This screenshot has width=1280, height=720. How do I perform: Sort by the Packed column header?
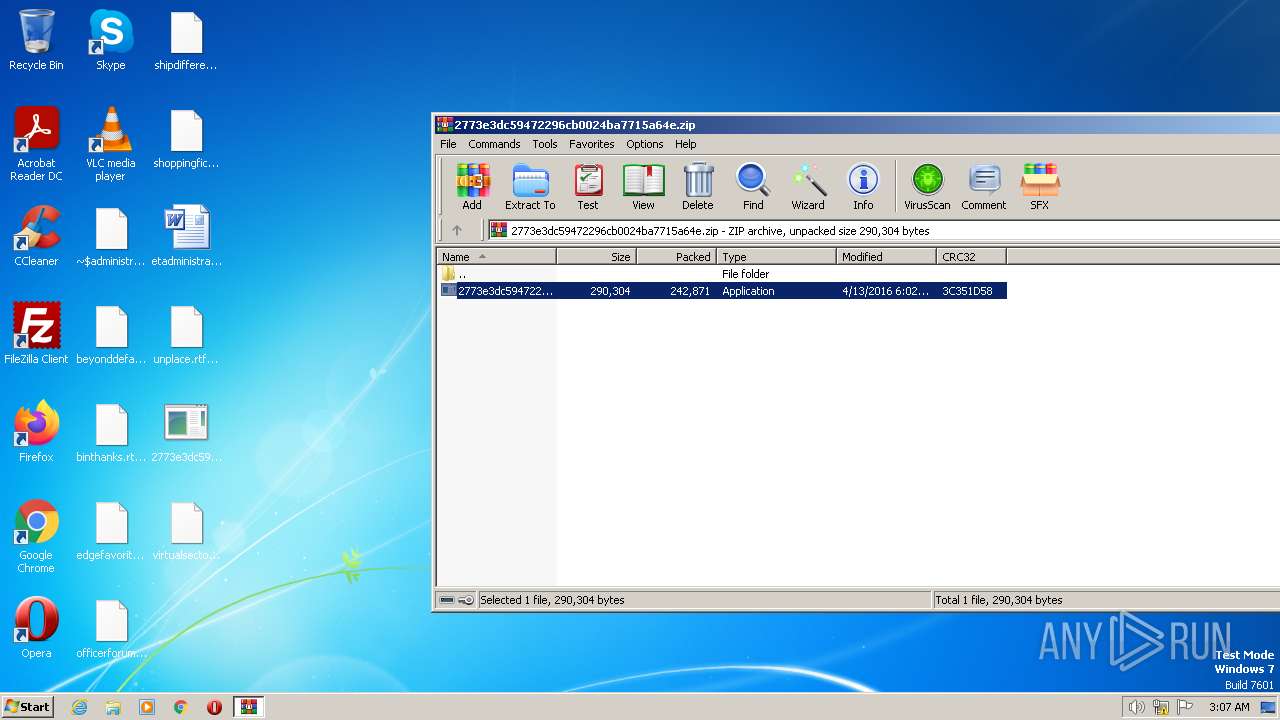[x=677, y=257]
